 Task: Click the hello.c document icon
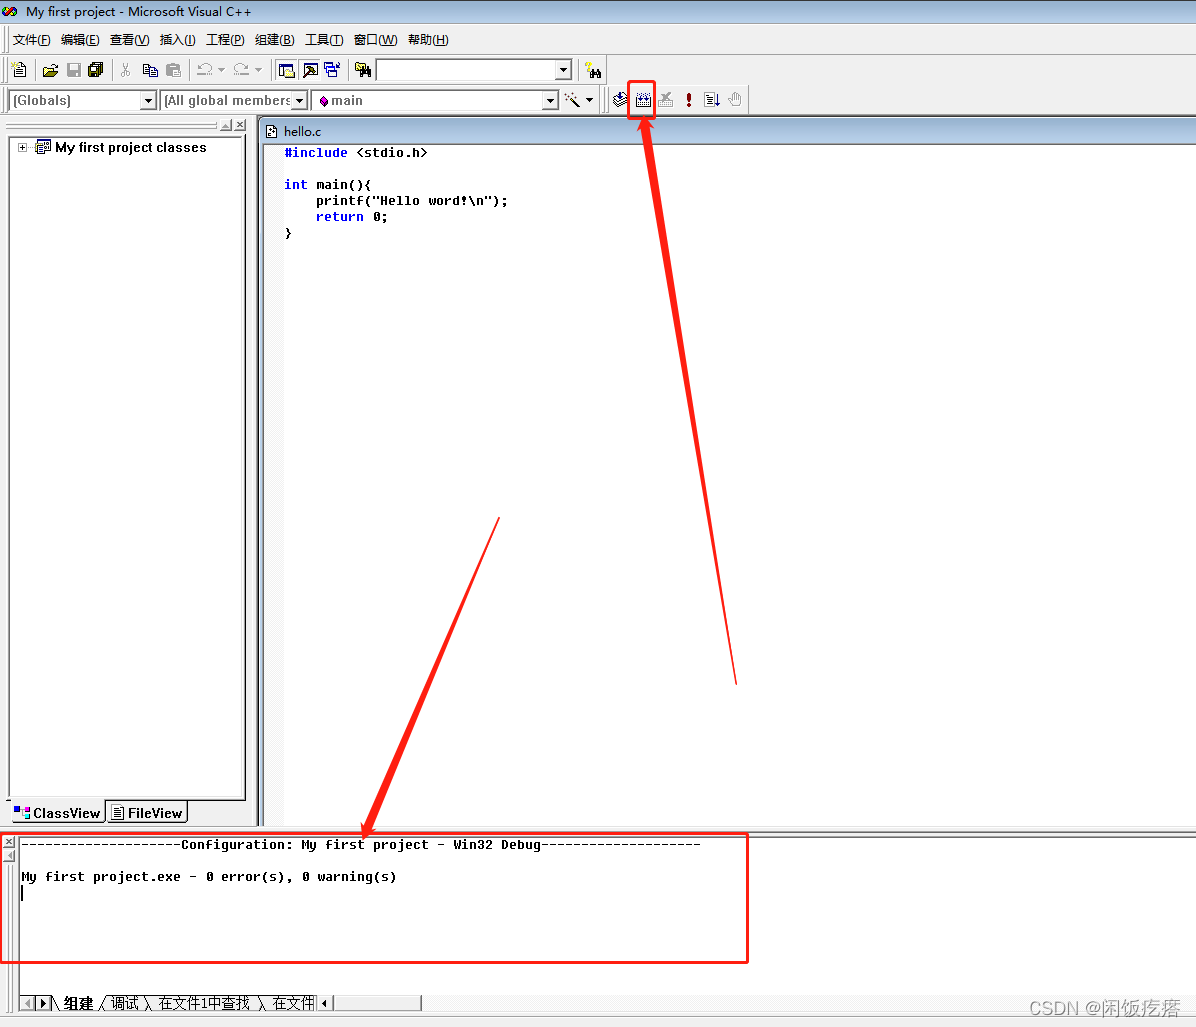point(272,131)
